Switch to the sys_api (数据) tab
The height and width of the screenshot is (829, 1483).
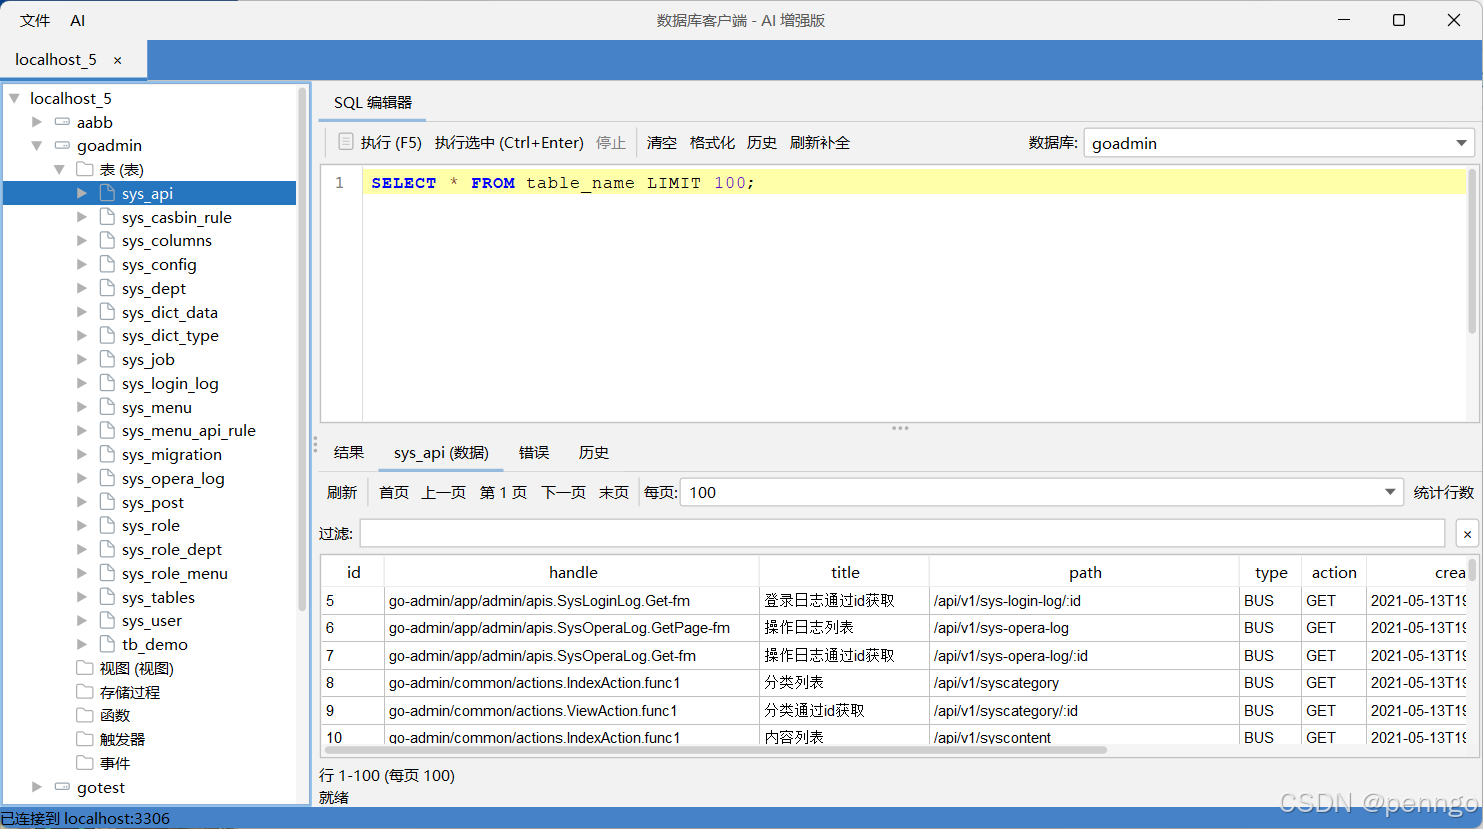coord(441,452)
